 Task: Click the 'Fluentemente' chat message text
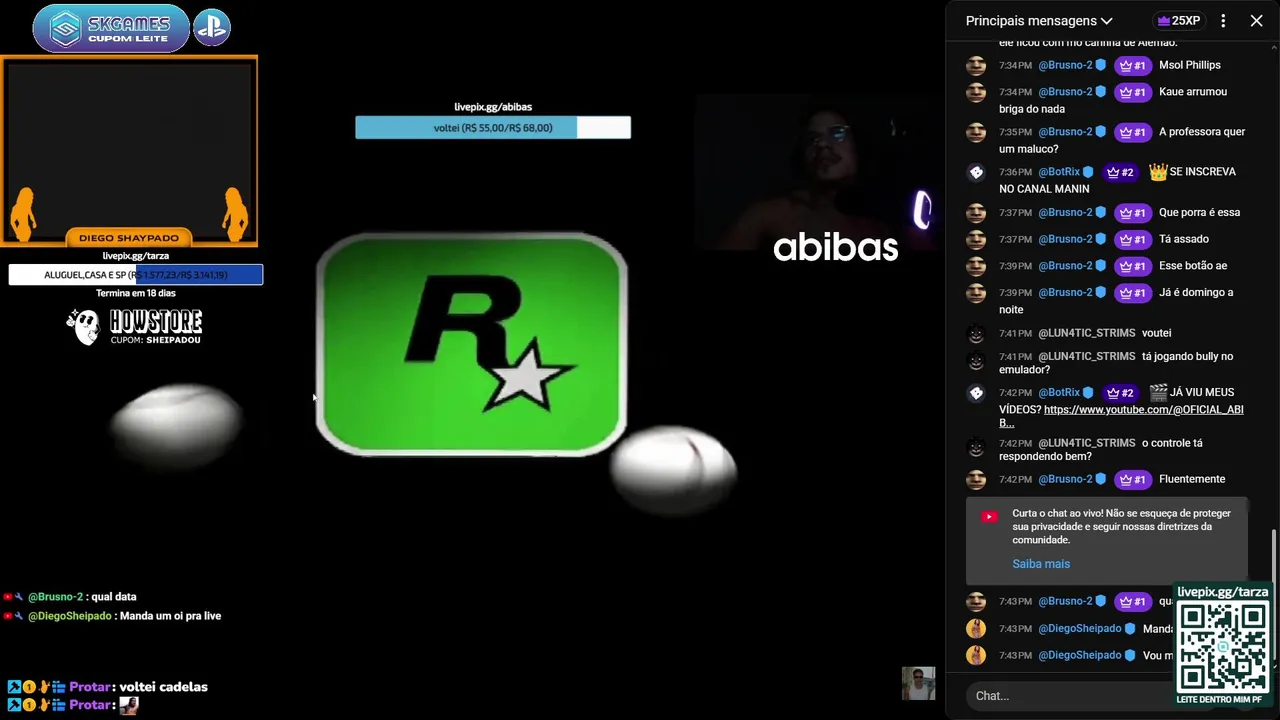(x=1192, y=480)
